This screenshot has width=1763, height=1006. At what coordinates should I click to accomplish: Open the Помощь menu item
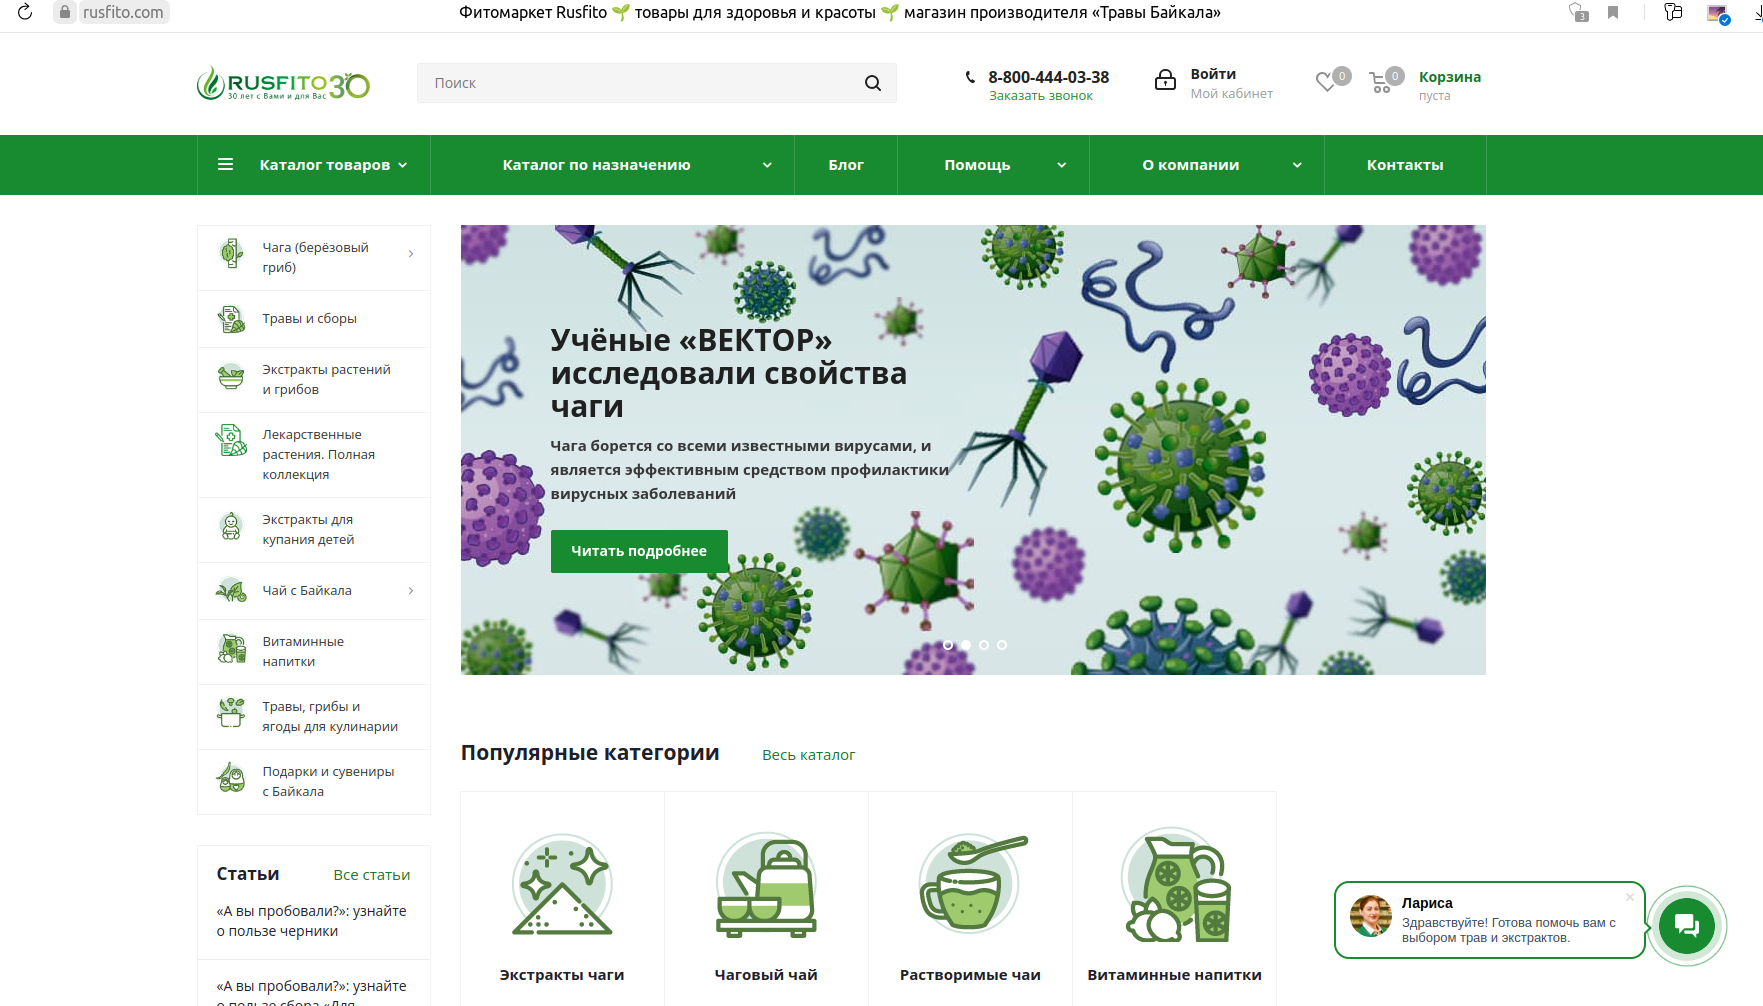[x=977, y=165]
